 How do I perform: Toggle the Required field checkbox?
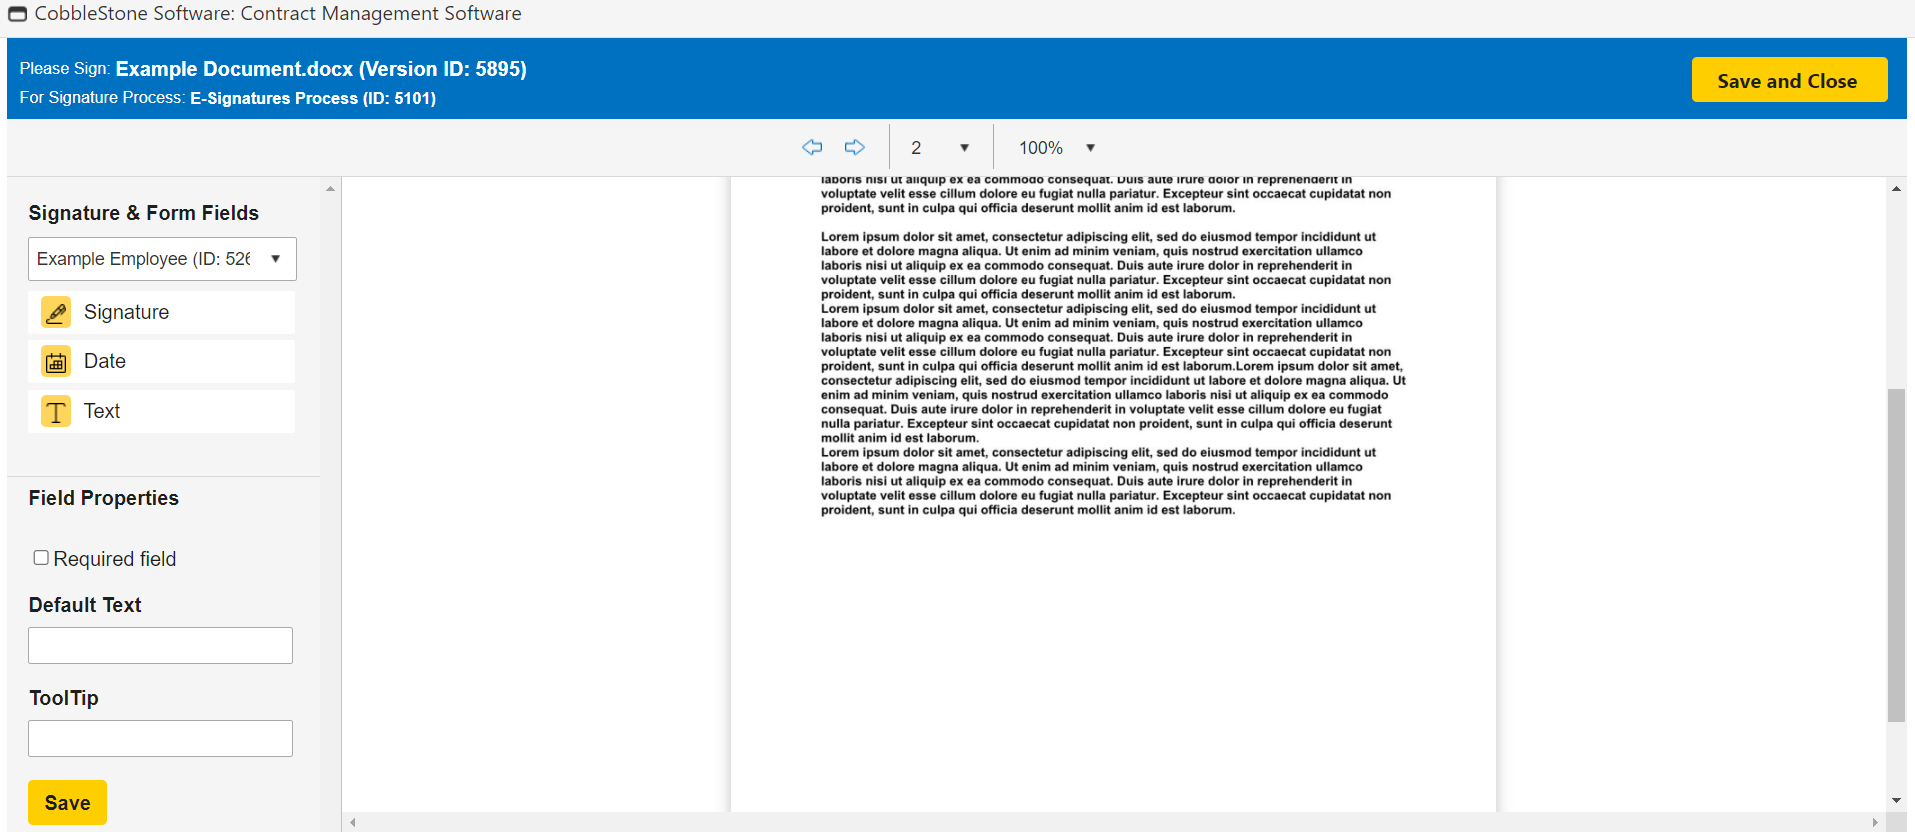(41, 558)
